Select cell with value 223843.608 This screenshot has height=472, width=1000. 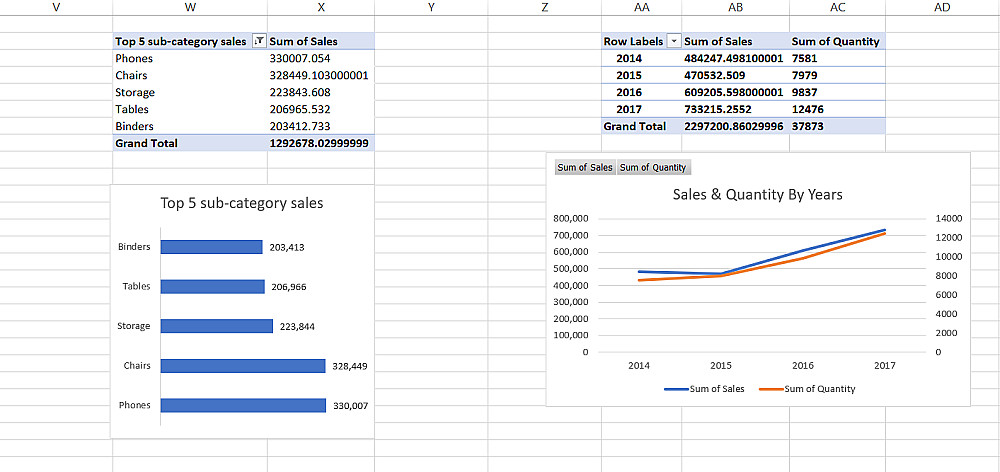[x=321, y=92]
